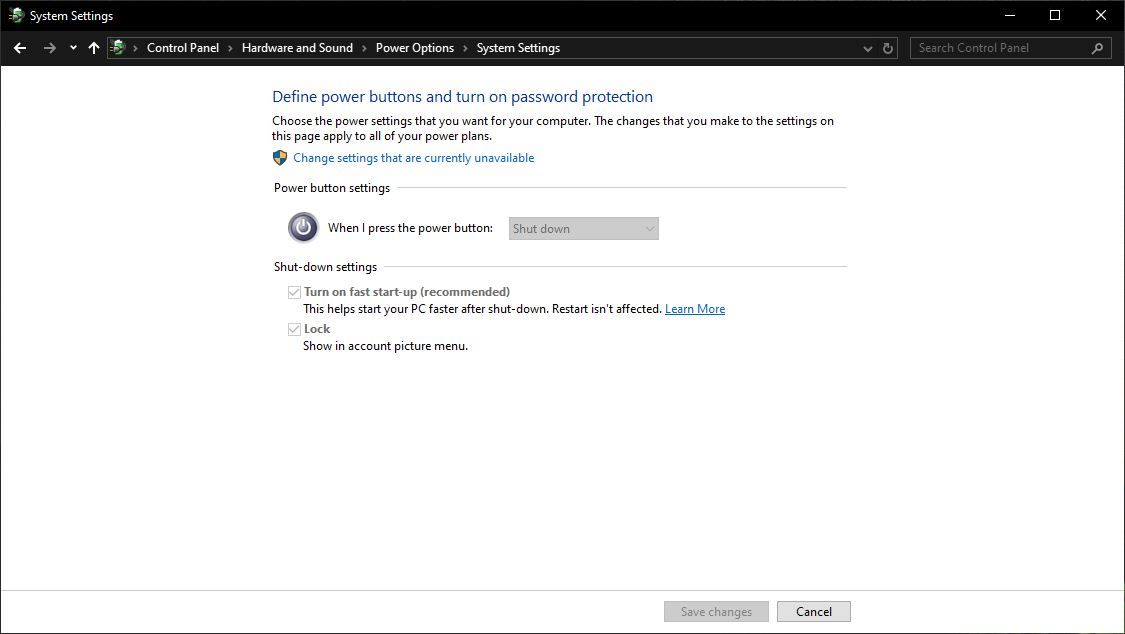Open the address bar history dropdown
This screenshot has width=1125, height=634.
click(867, 47)
